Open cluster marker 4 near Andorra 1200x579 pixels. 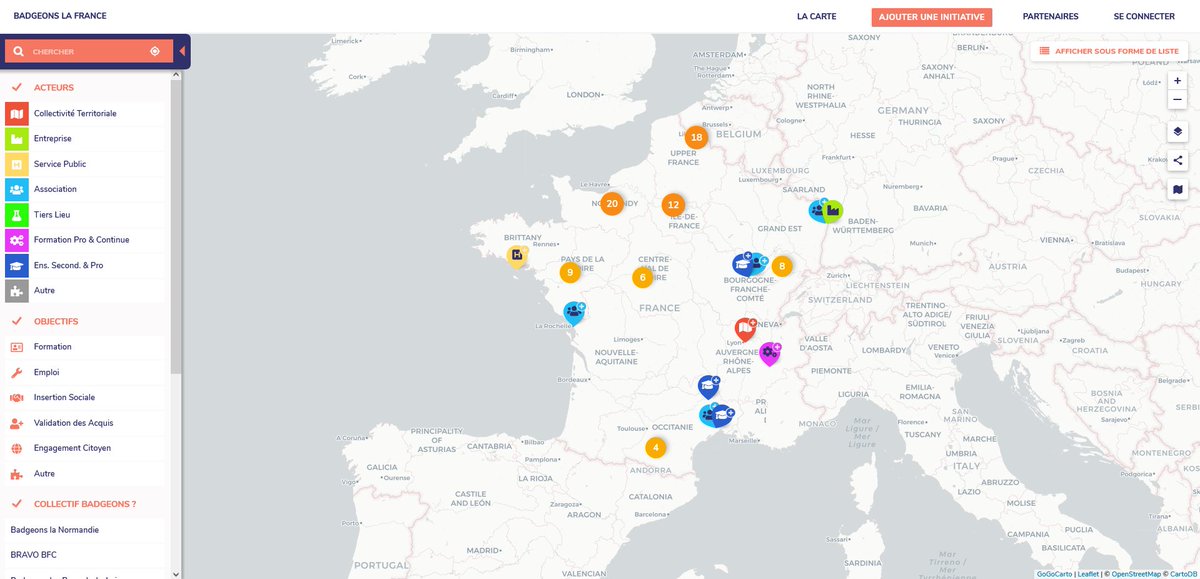point(655,447)
